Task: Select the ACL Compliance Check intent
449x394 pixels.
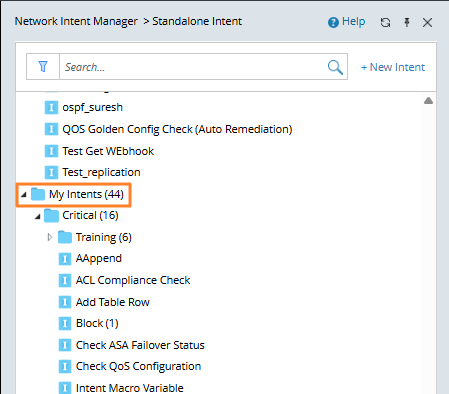Action: 133,280
